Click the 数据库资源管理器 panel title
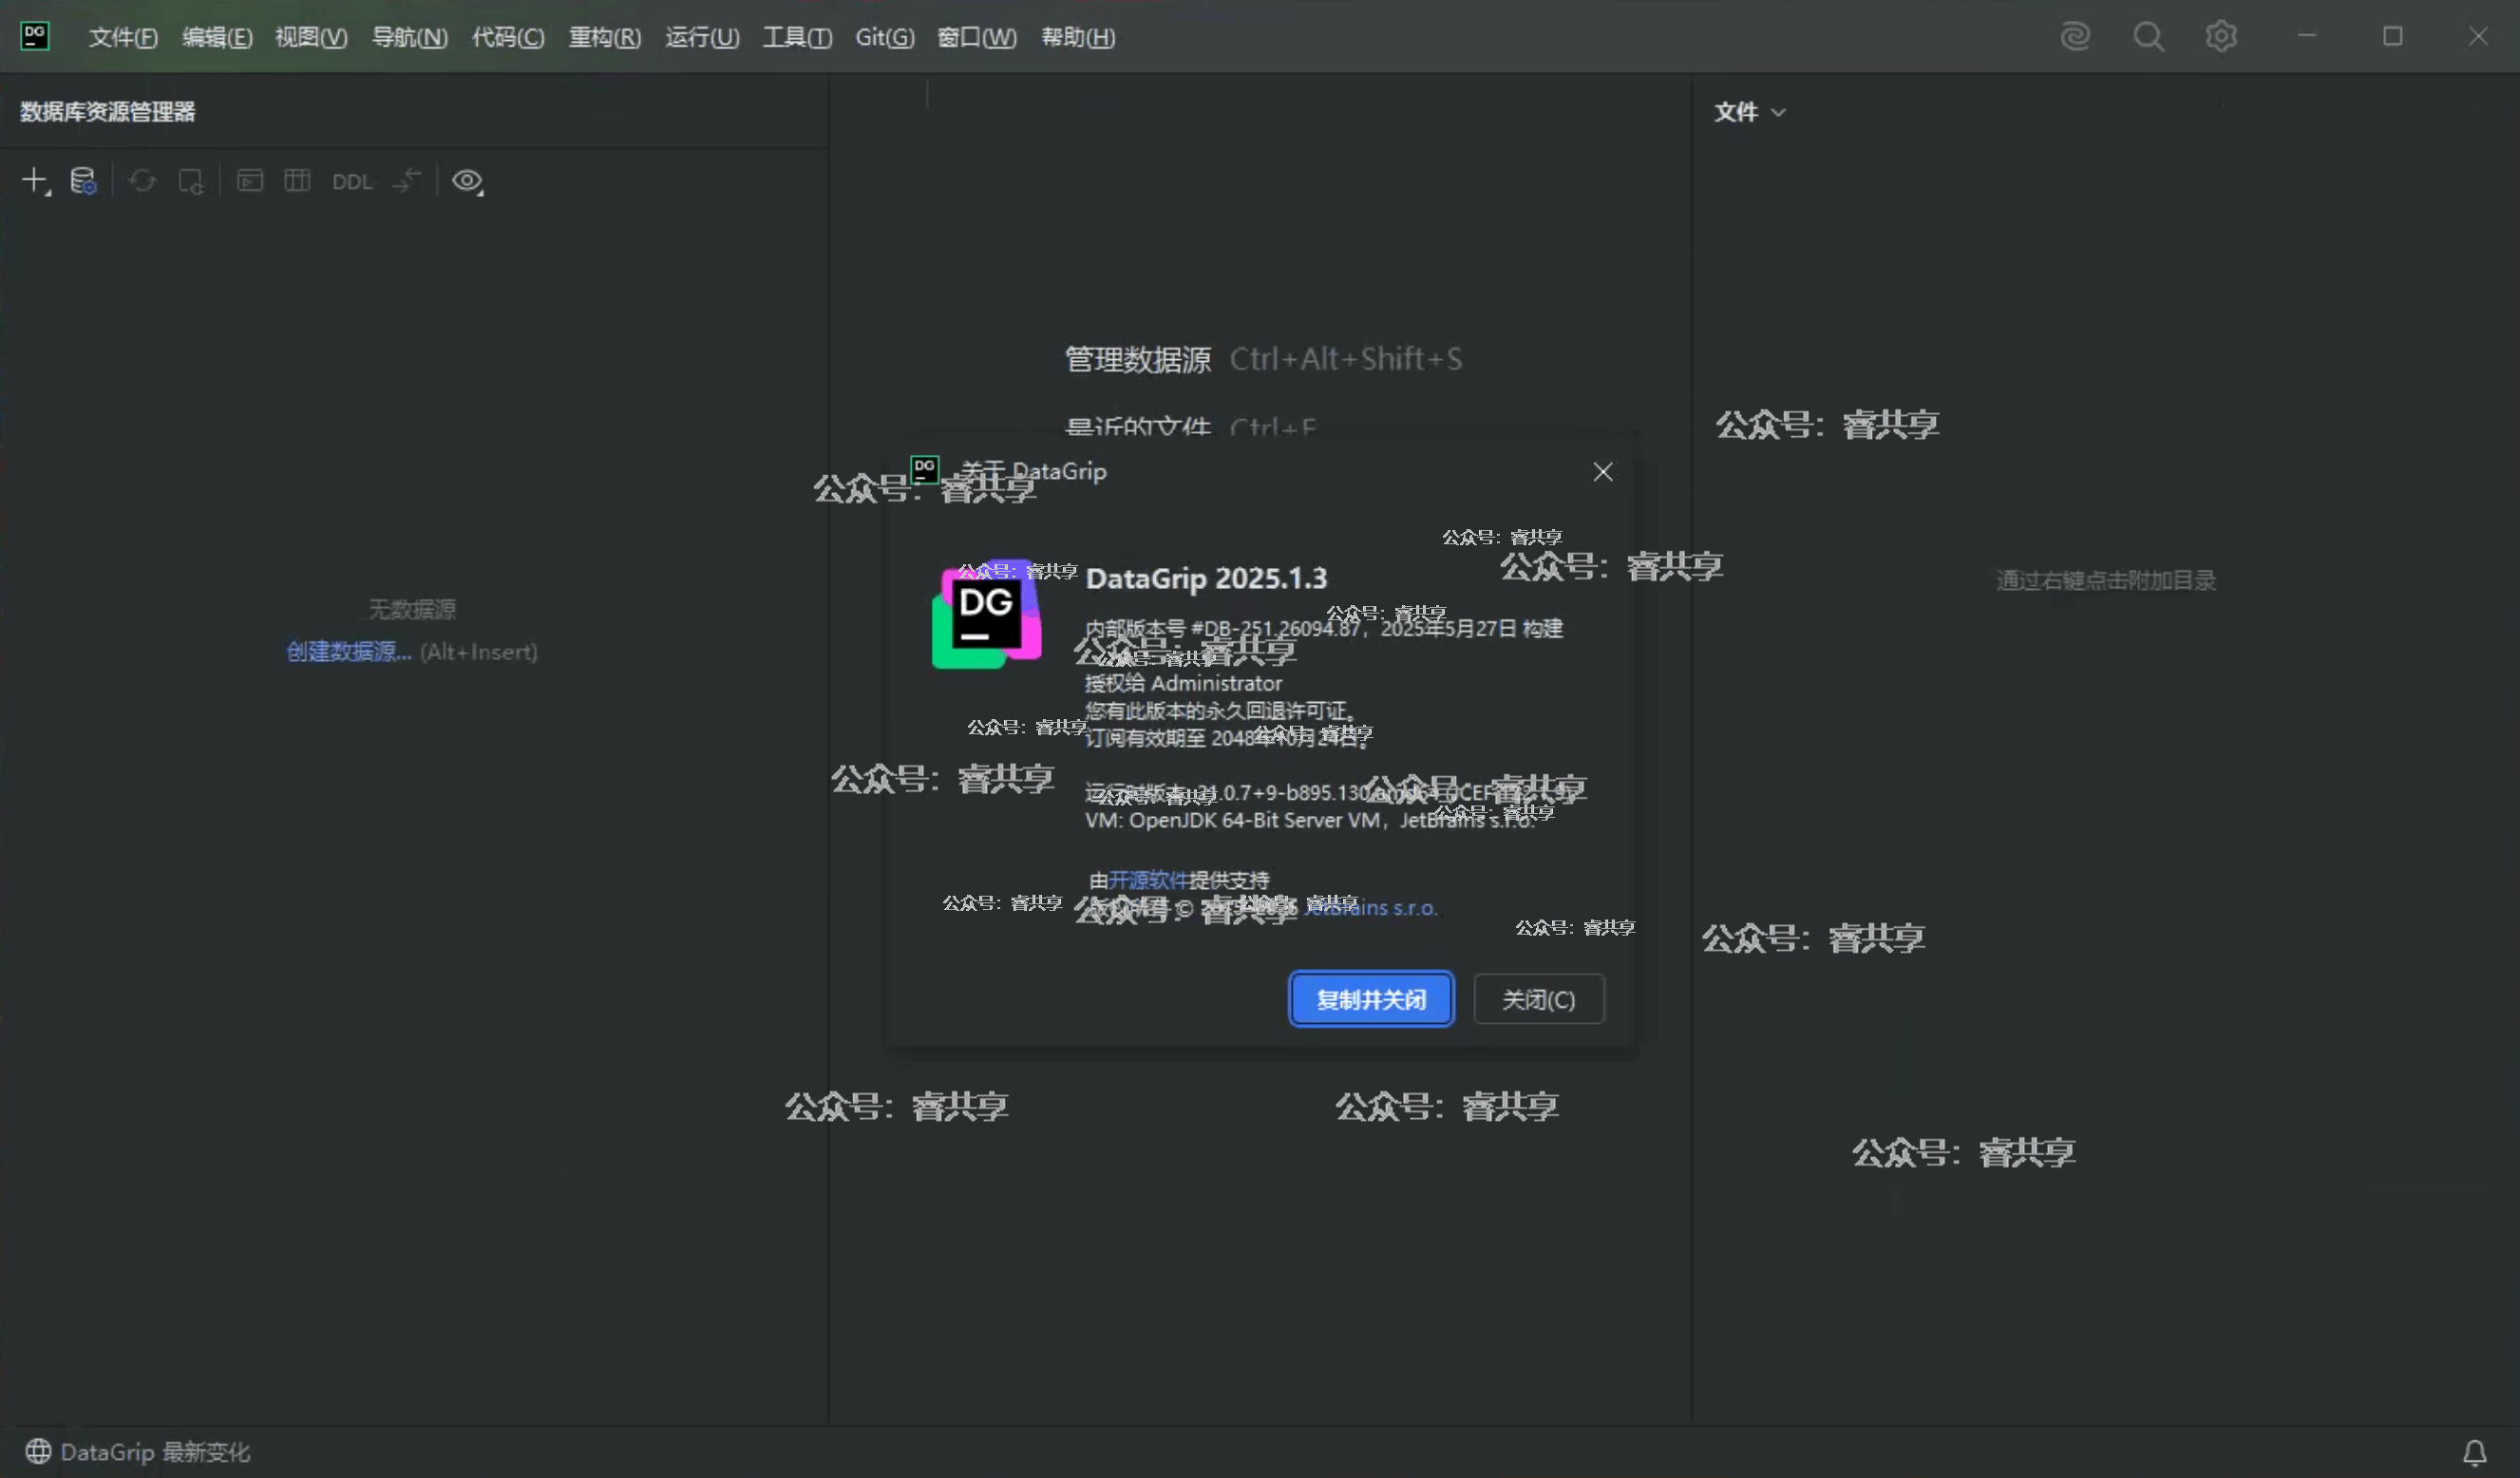The height and width of the screenshot is (1478, 2520). pos(108,112)
